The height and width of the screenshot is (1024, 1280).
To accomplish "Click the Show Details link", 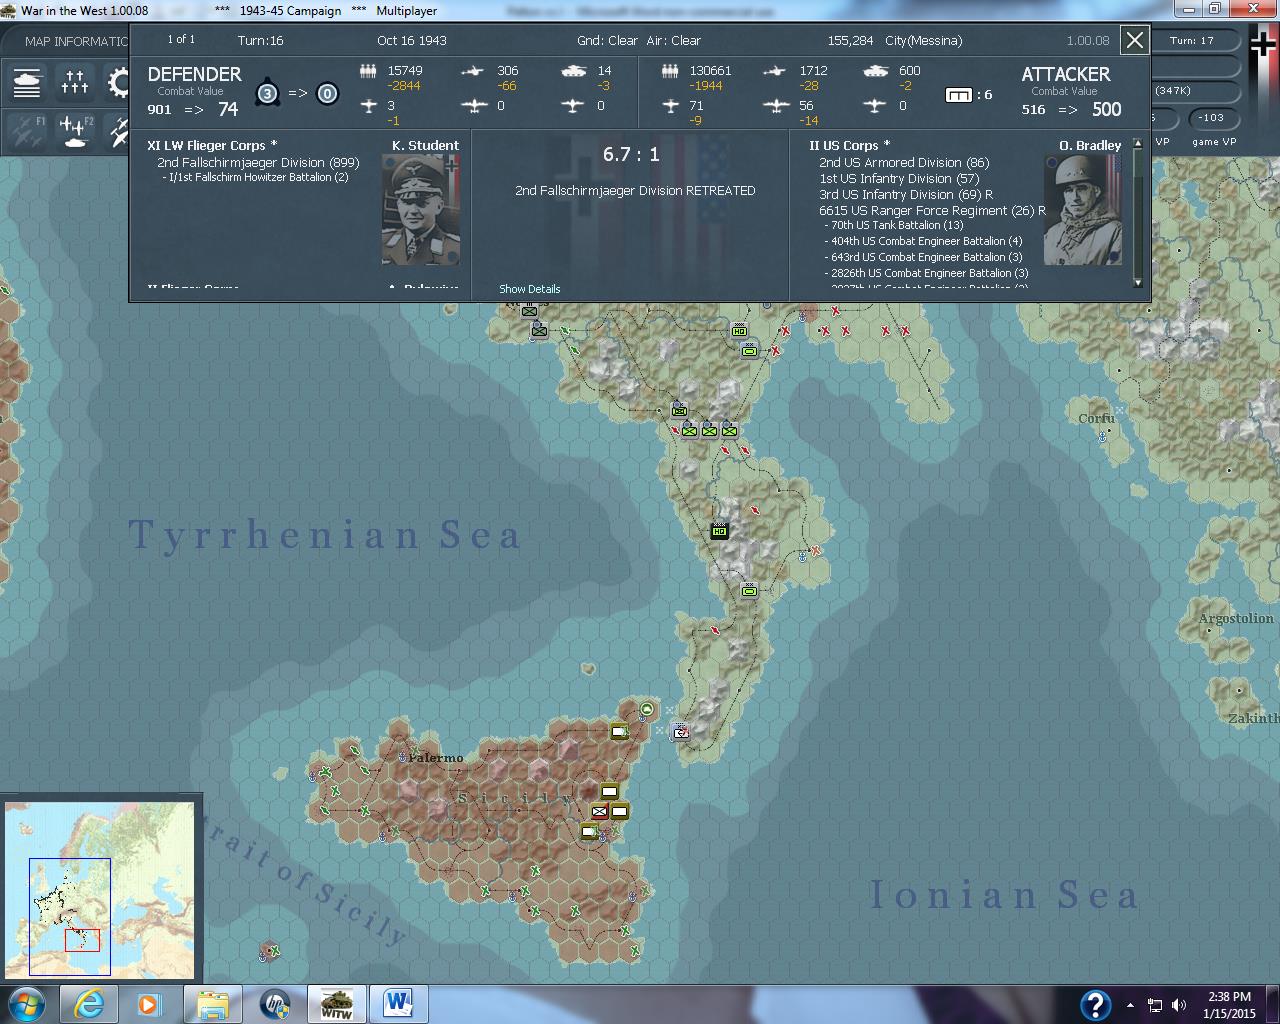I will [x=530, y=289].
